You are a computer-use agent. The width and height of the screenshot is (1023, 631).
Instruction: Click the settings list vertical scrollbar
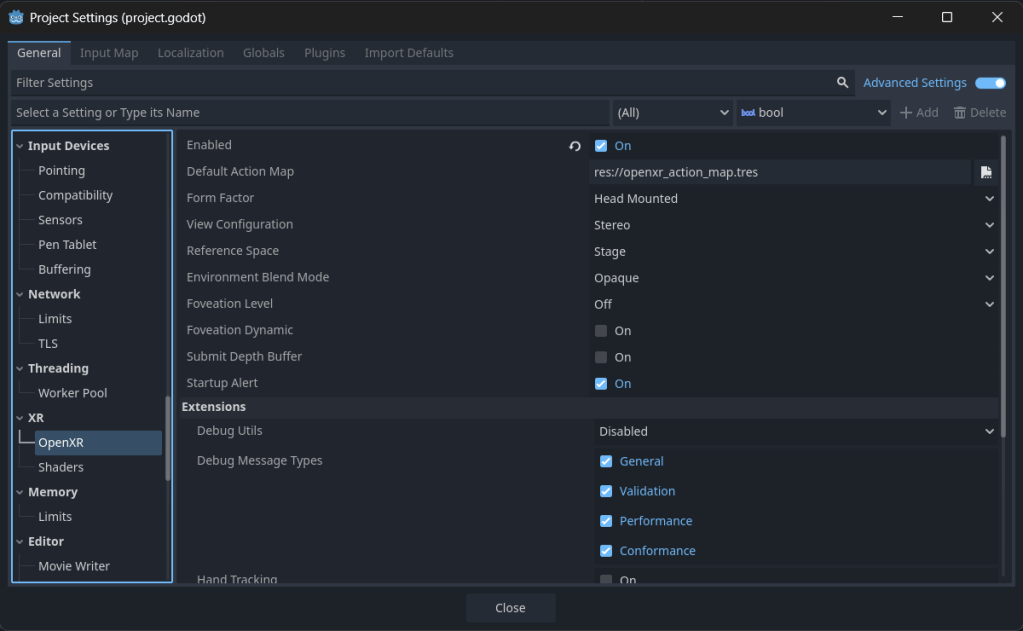(x=1002, y=290)
